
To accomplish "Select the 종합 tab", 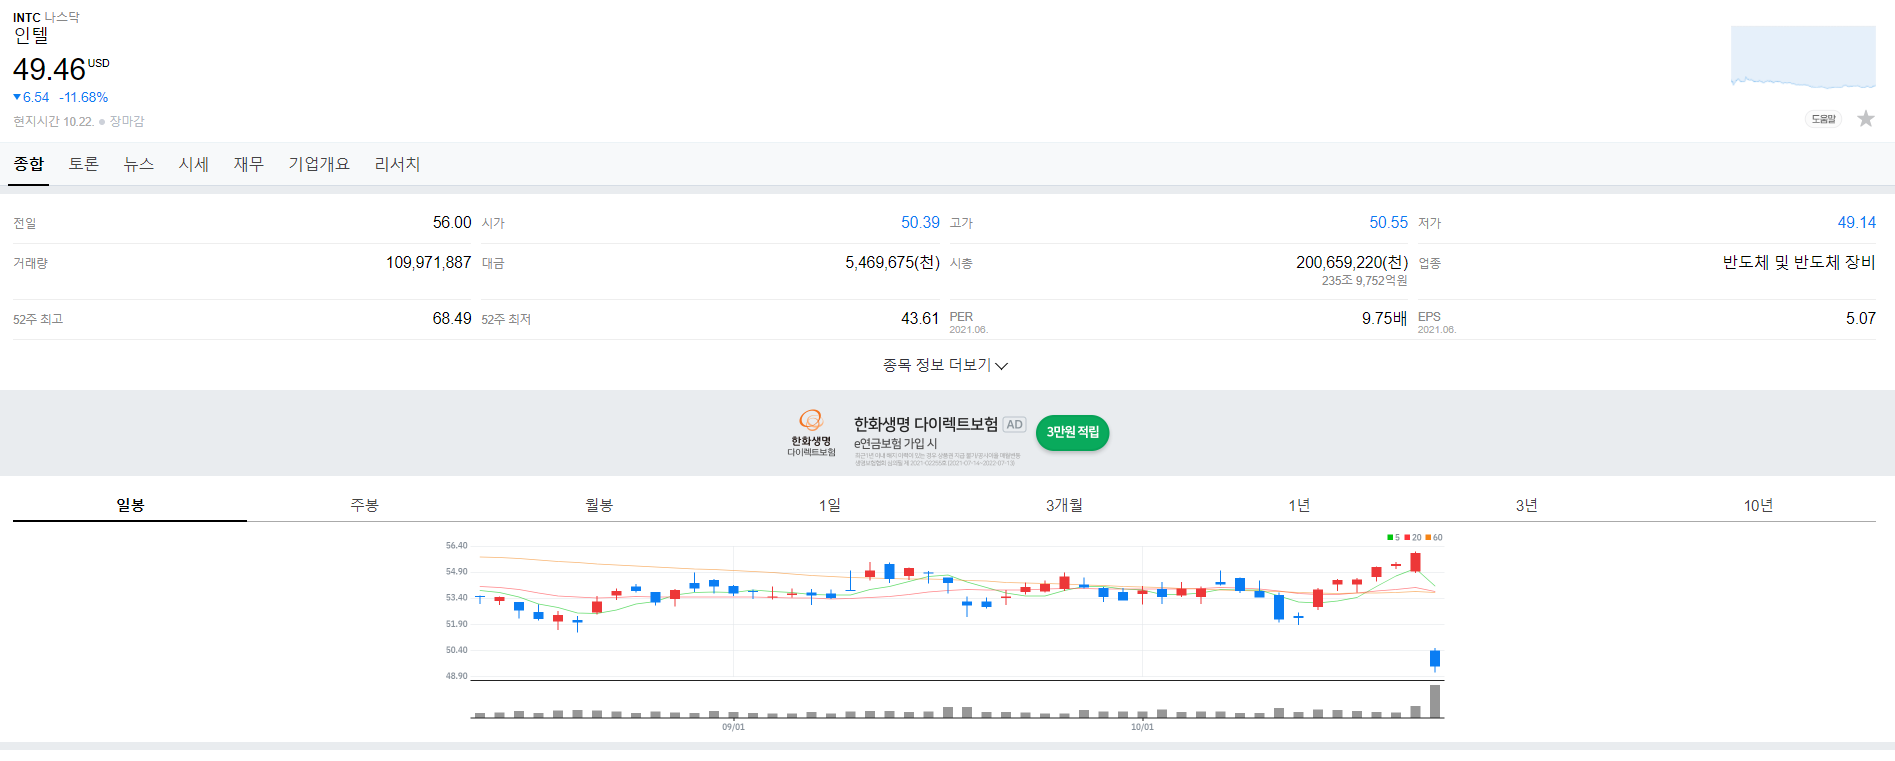I will [29, 164].
